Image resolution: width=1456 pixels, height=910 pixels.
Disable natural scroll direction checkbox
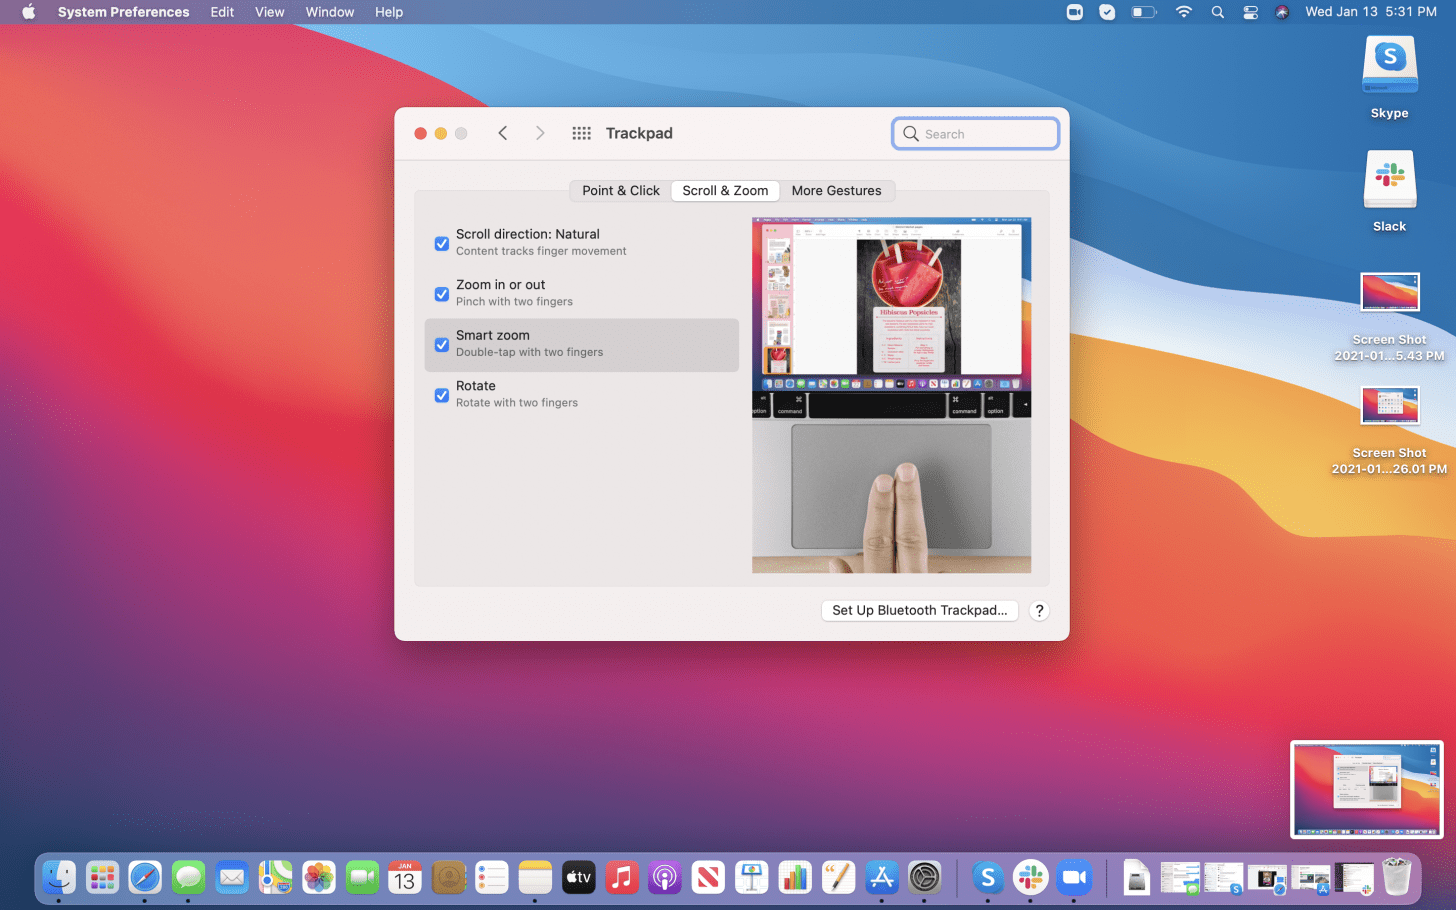tap(442, 244)
